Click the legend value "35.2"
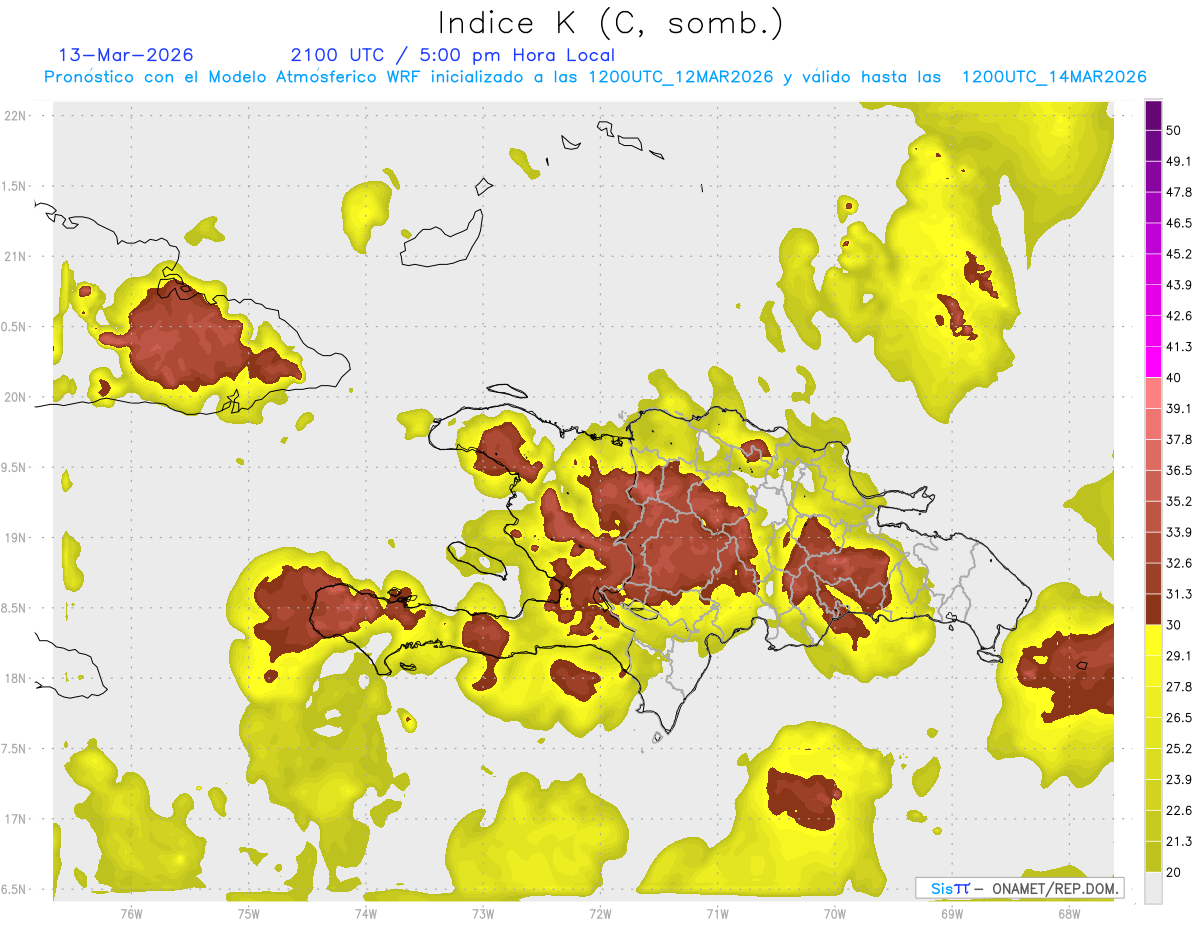The width and height of the screenshot is (1200, 927). (1179, 501)
